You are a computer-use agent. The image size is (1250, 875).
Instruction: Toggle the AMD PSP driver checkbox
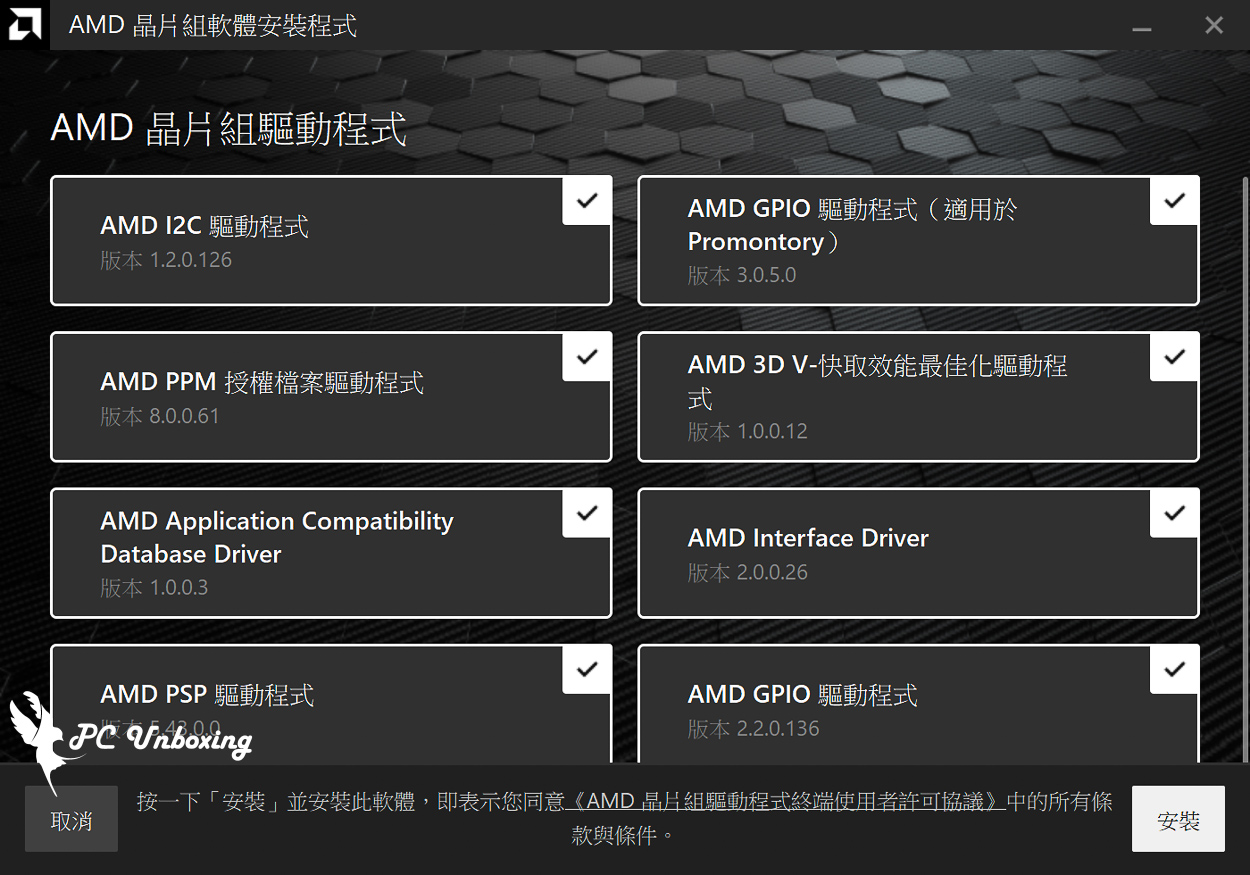coord(587,669)
